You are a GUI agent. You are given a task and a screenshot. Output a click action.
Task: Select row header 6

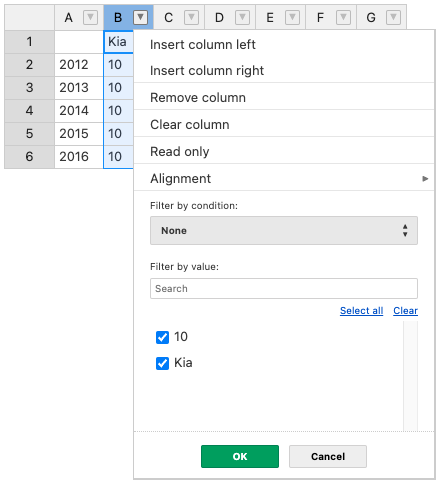[x=29, y=157]
